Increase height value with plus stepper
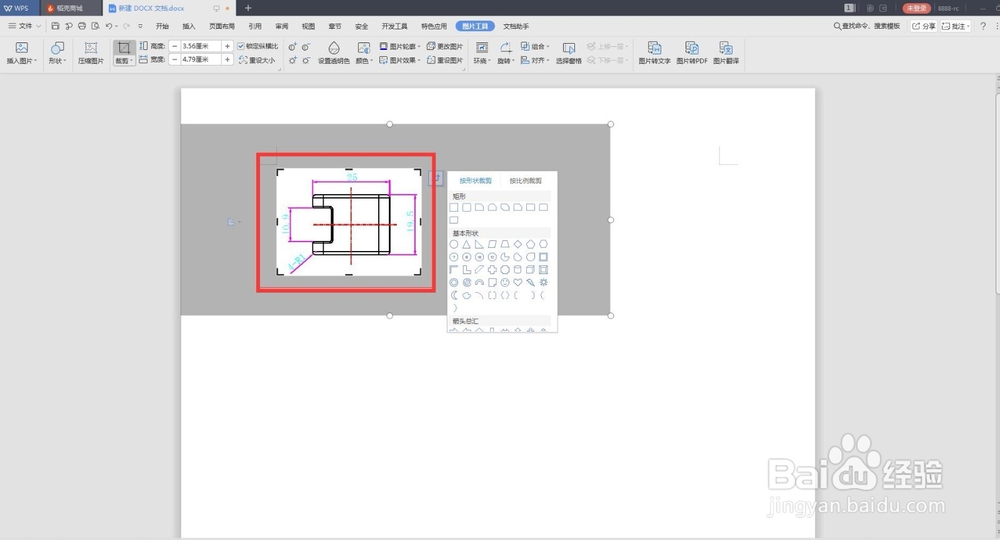Screen dimensions: 1000x540 point(227,46)
